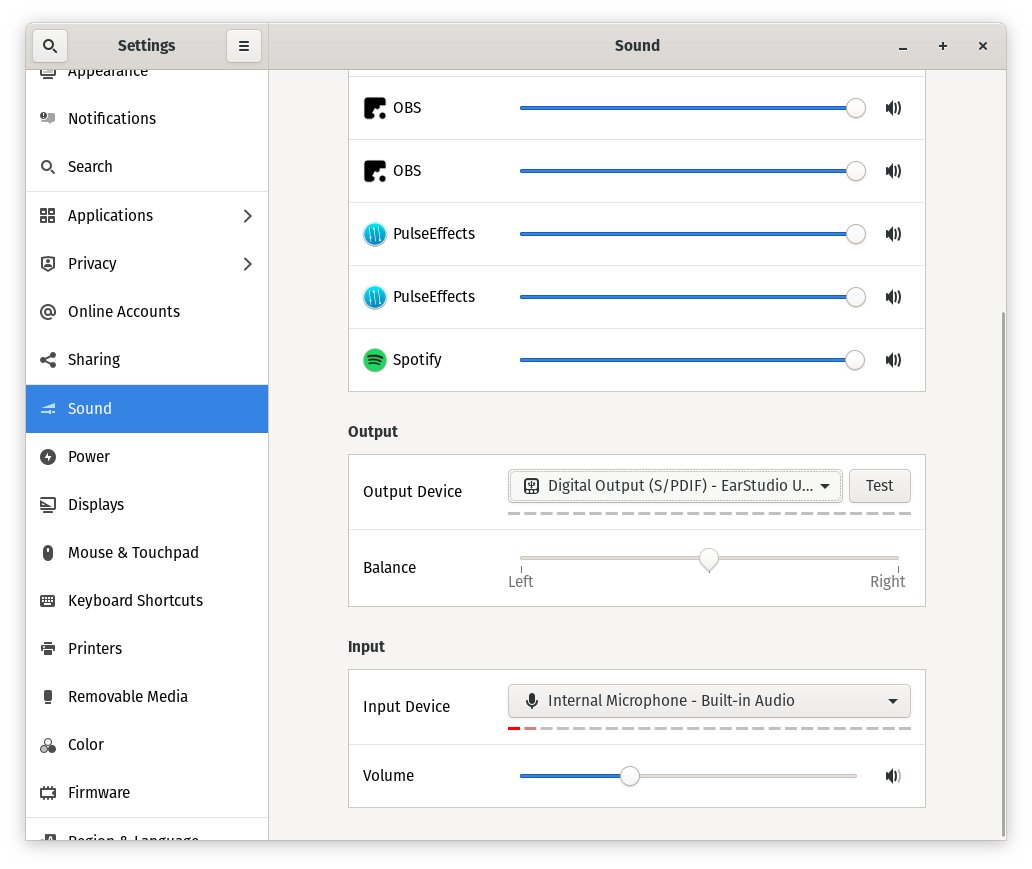
Task: Click the Color circles icon
Action: point(47,745)
